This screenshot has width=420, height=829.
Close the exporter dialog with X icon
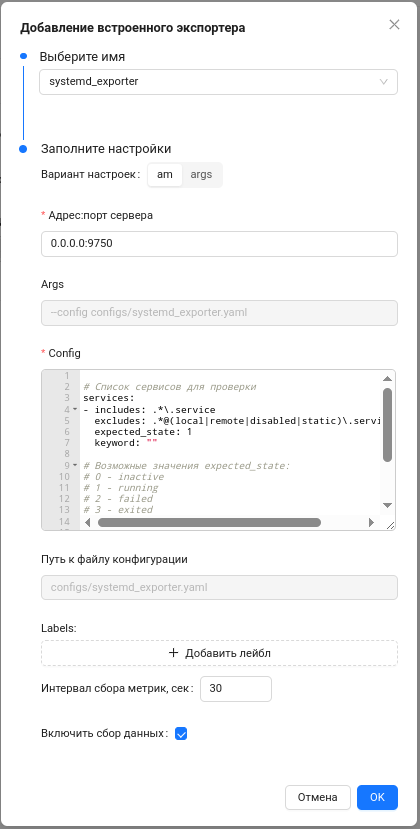pos(394,24)
